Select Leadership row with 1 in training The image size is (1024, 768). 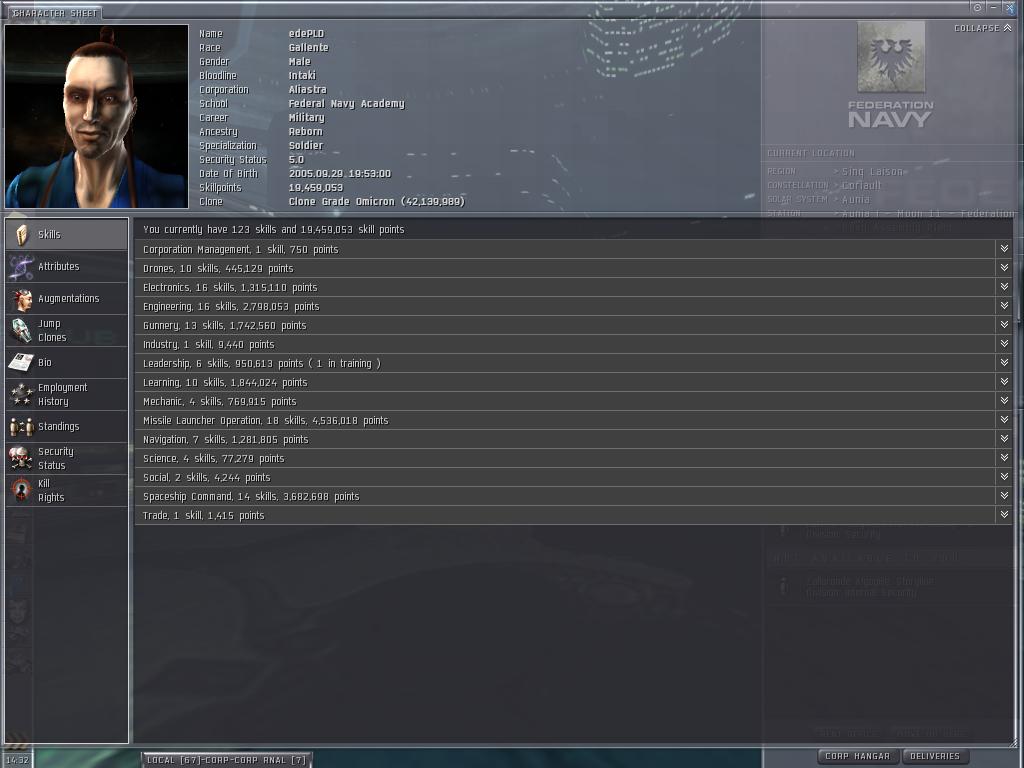(x=262, y=363)
